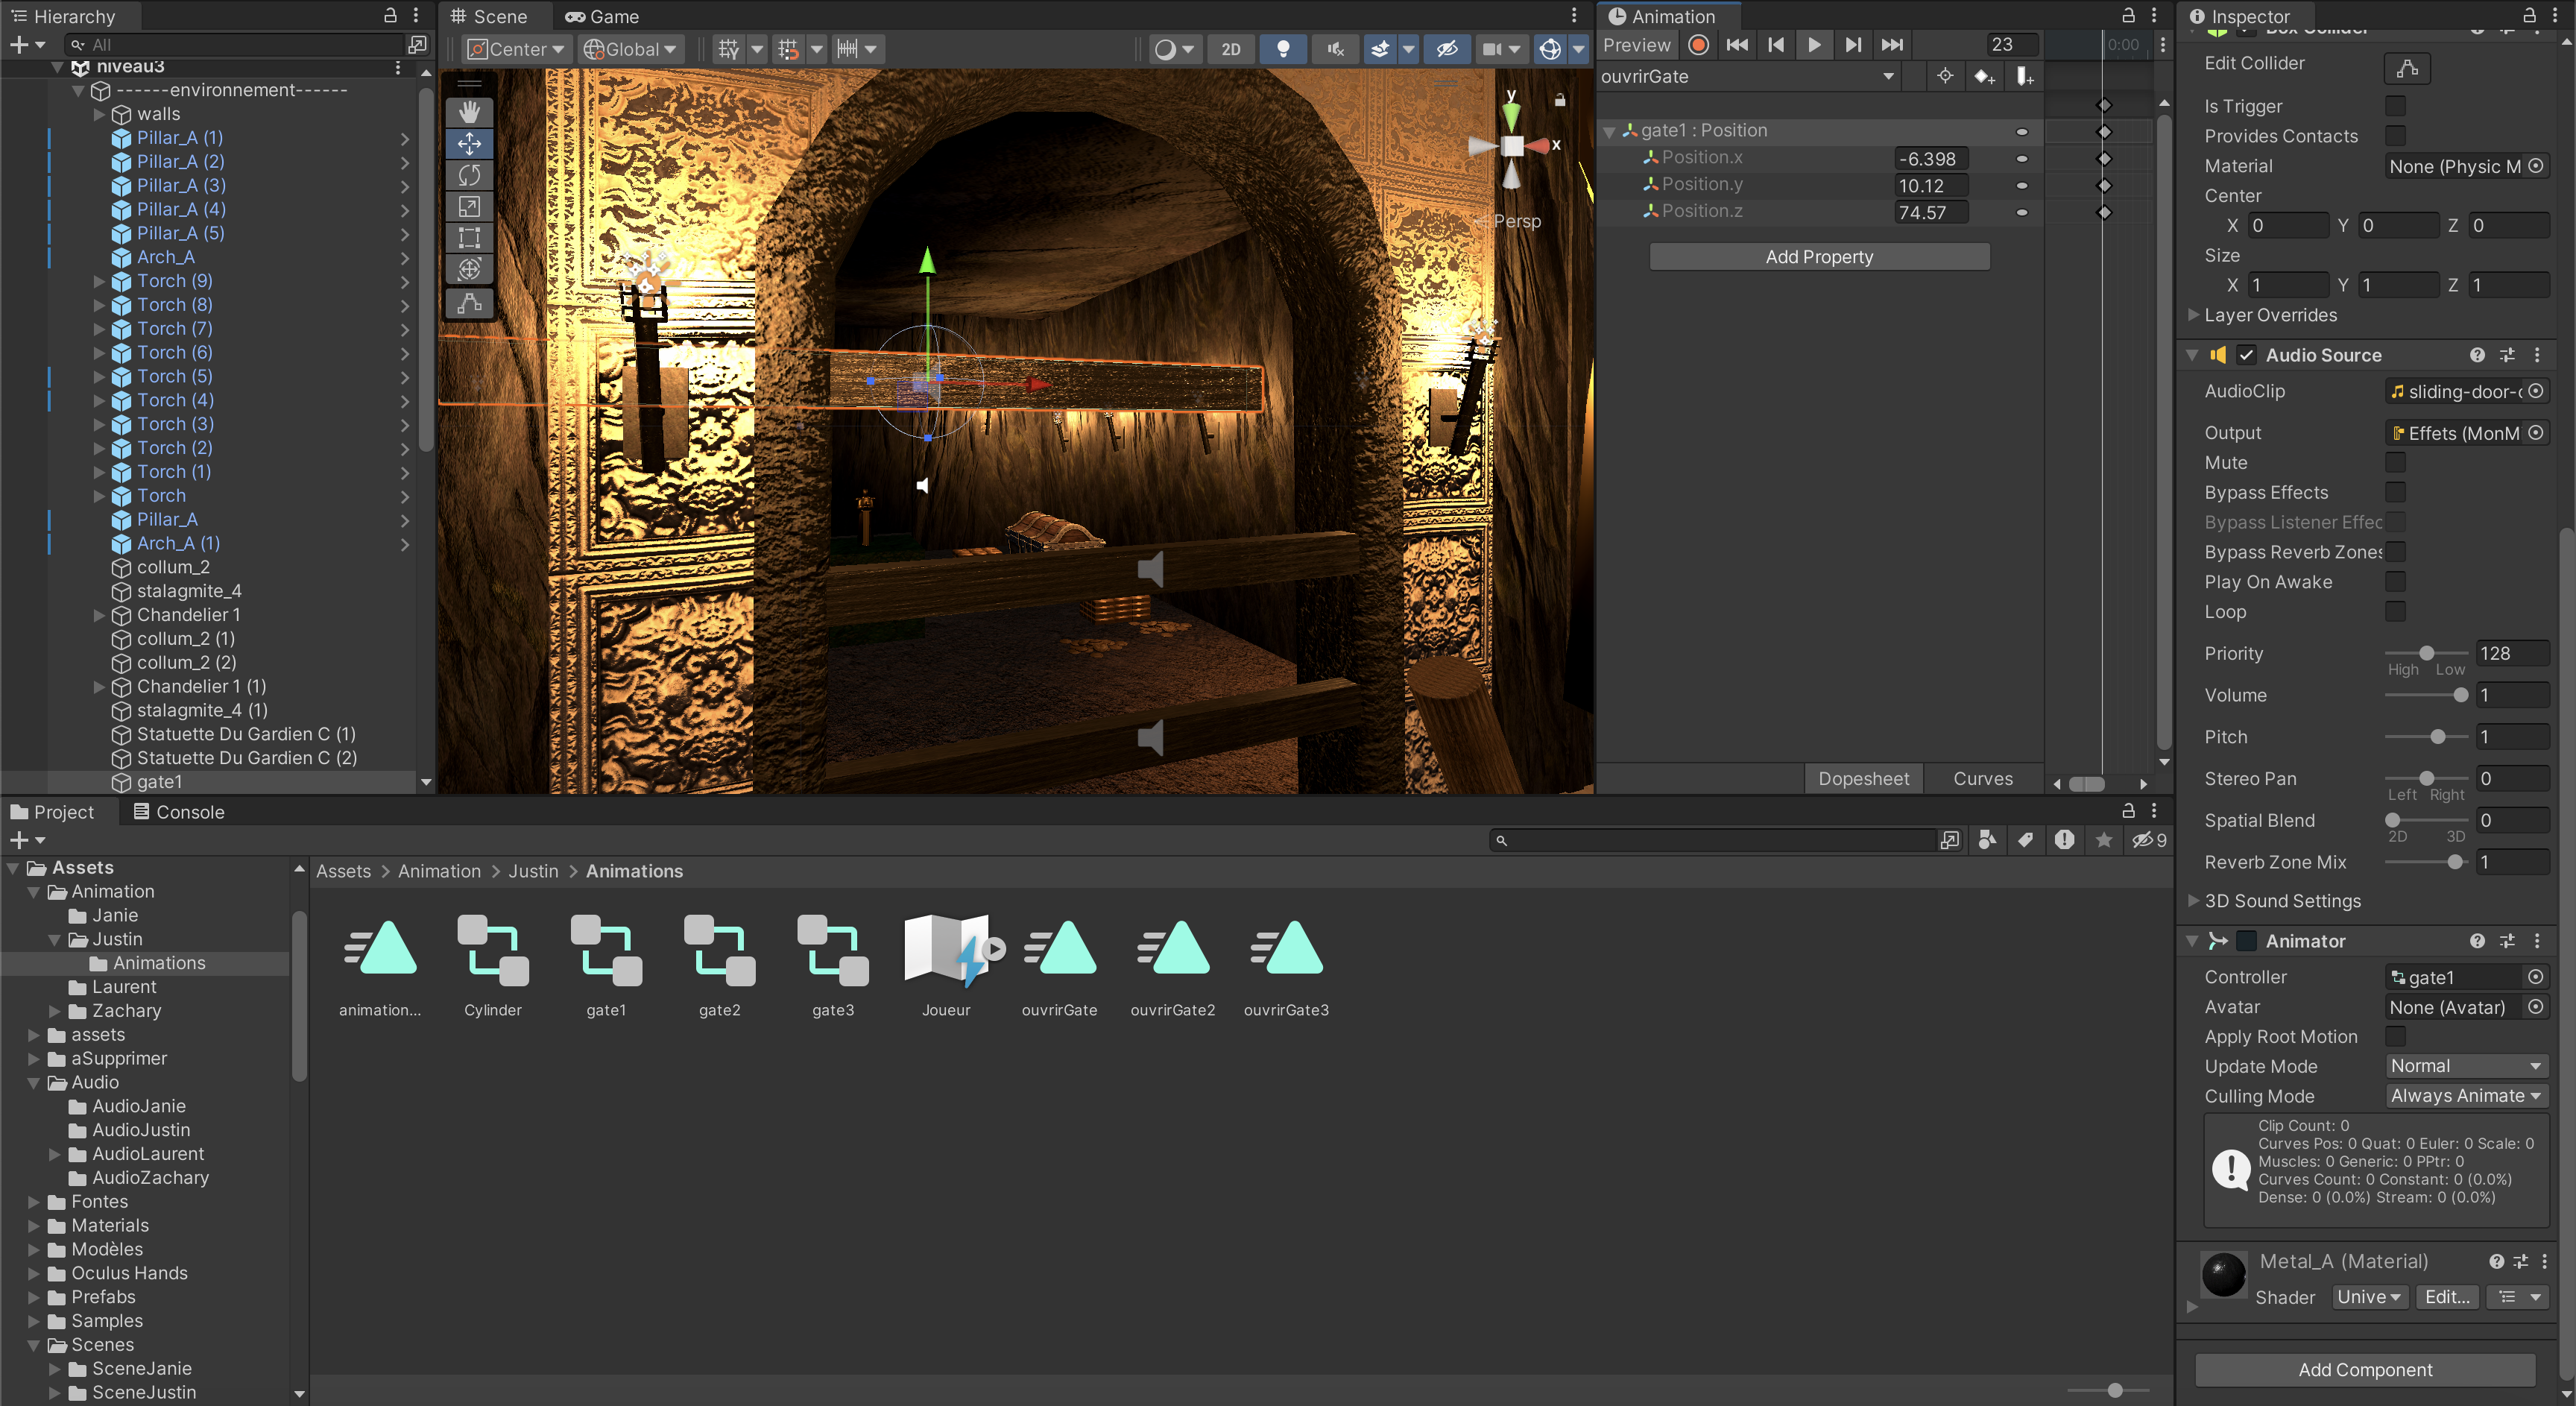Click the add keyframe icon
Viewport: 2576px width, 1406px height.
1984,77
